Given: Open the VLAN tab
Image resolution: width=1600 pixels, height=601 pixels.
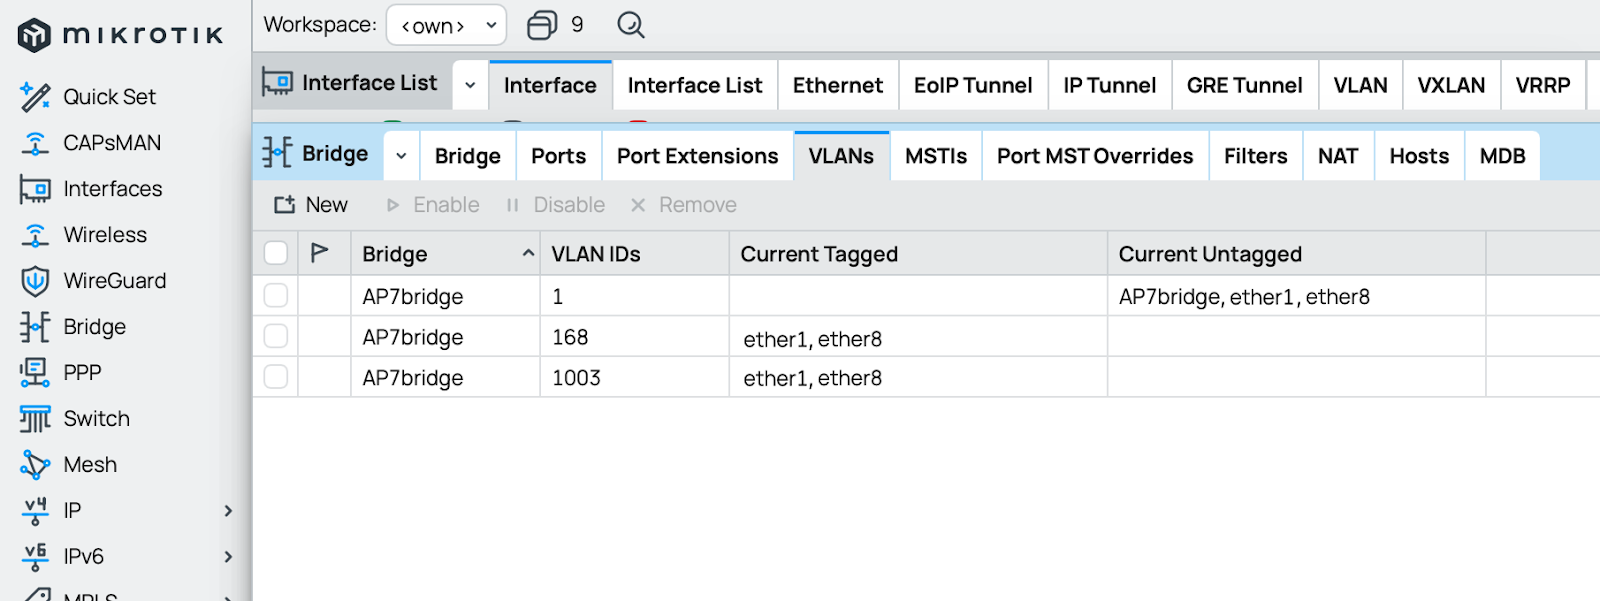Looking at the screenshot, I should [1361, 85].
